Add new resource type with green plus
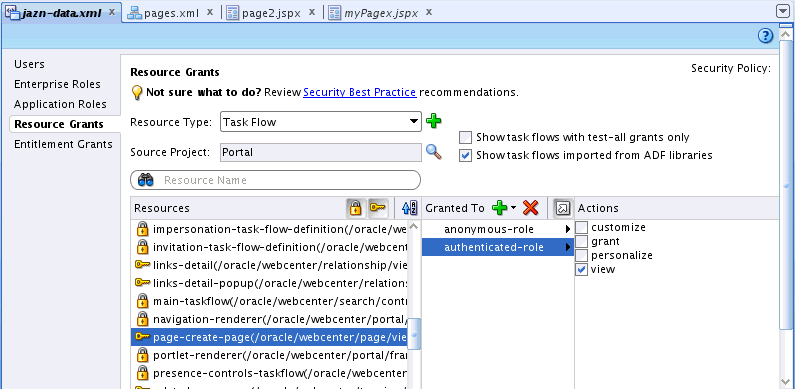This screenshot has height=389, width=795. pyautogui.click(x=433, y=121)
